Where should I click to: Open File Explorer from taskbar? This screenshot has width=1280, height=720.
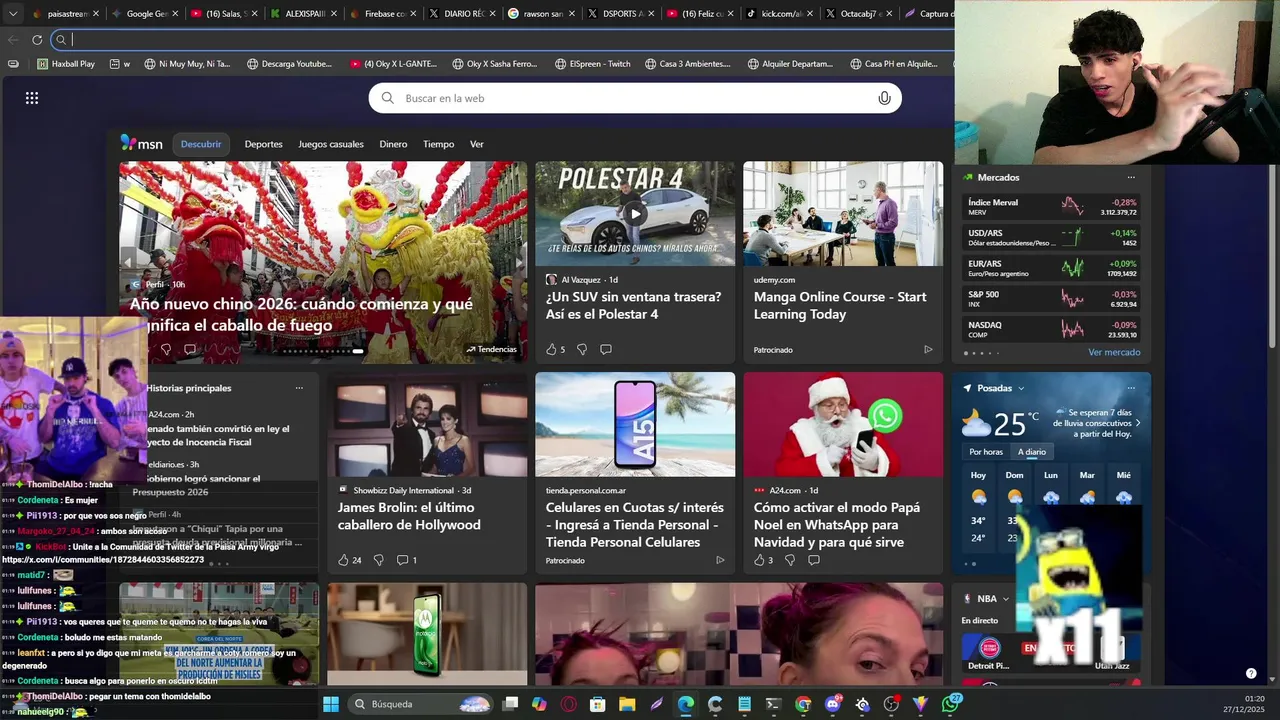click(626, 704)
